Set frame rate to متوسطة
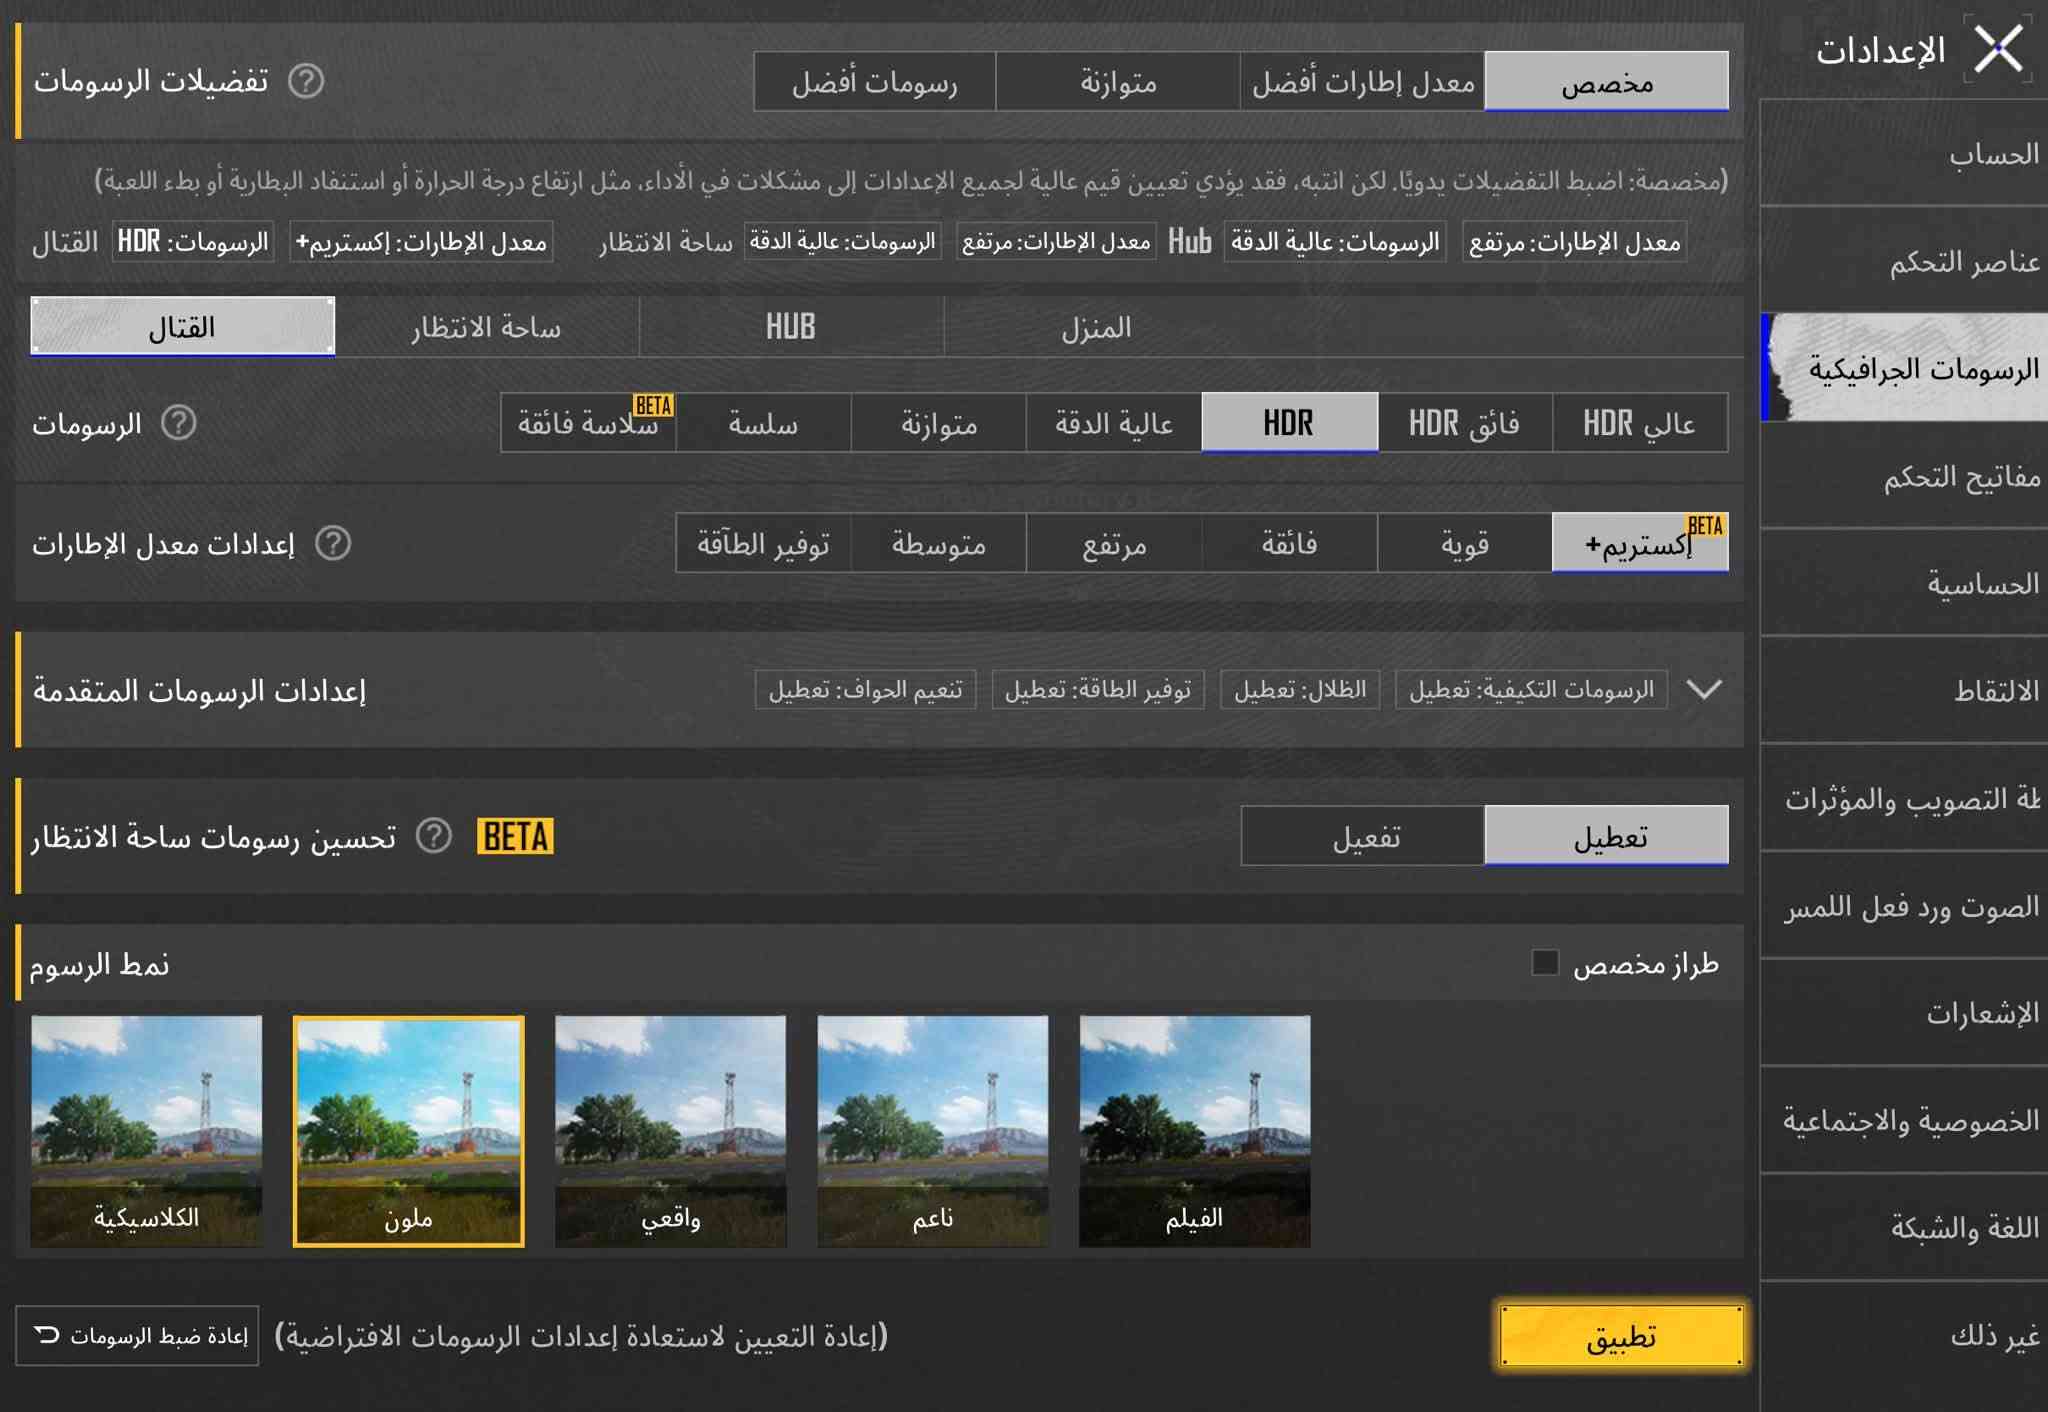 click(939, 543)
